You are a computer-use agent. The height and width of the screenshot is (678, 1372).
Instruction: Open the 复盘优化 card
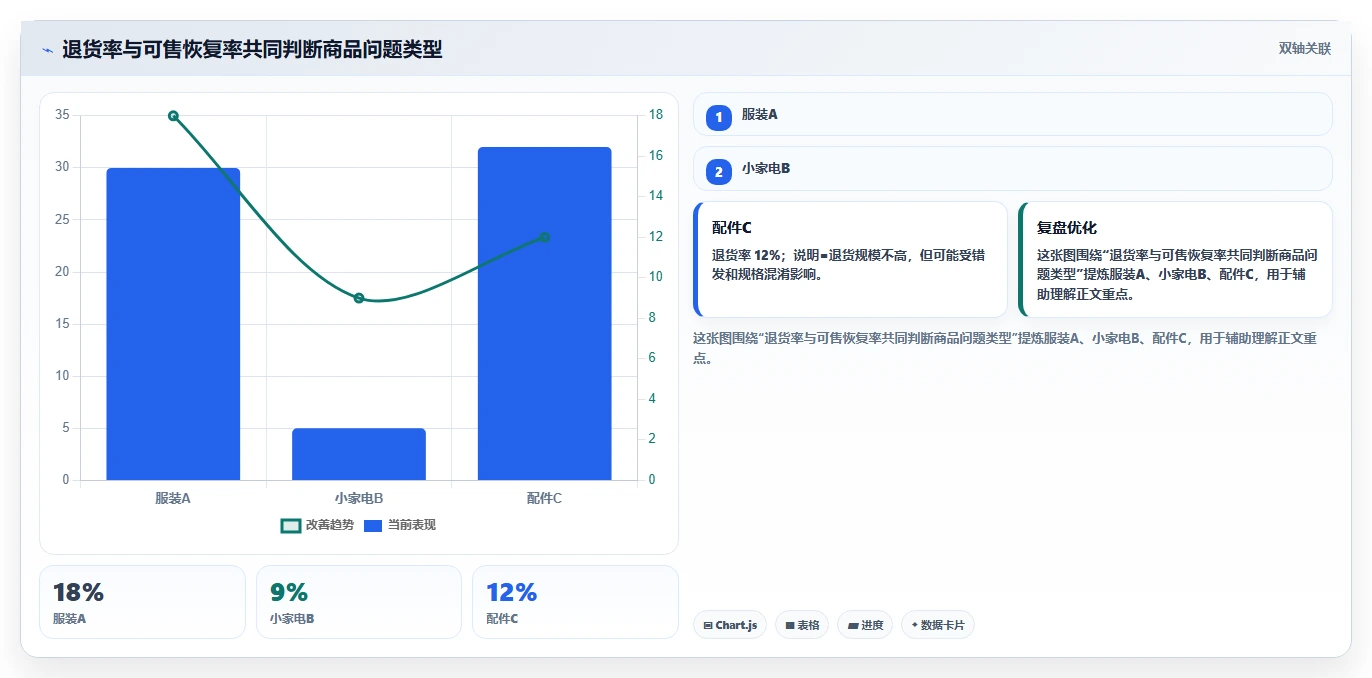[x=1175, y=259]
